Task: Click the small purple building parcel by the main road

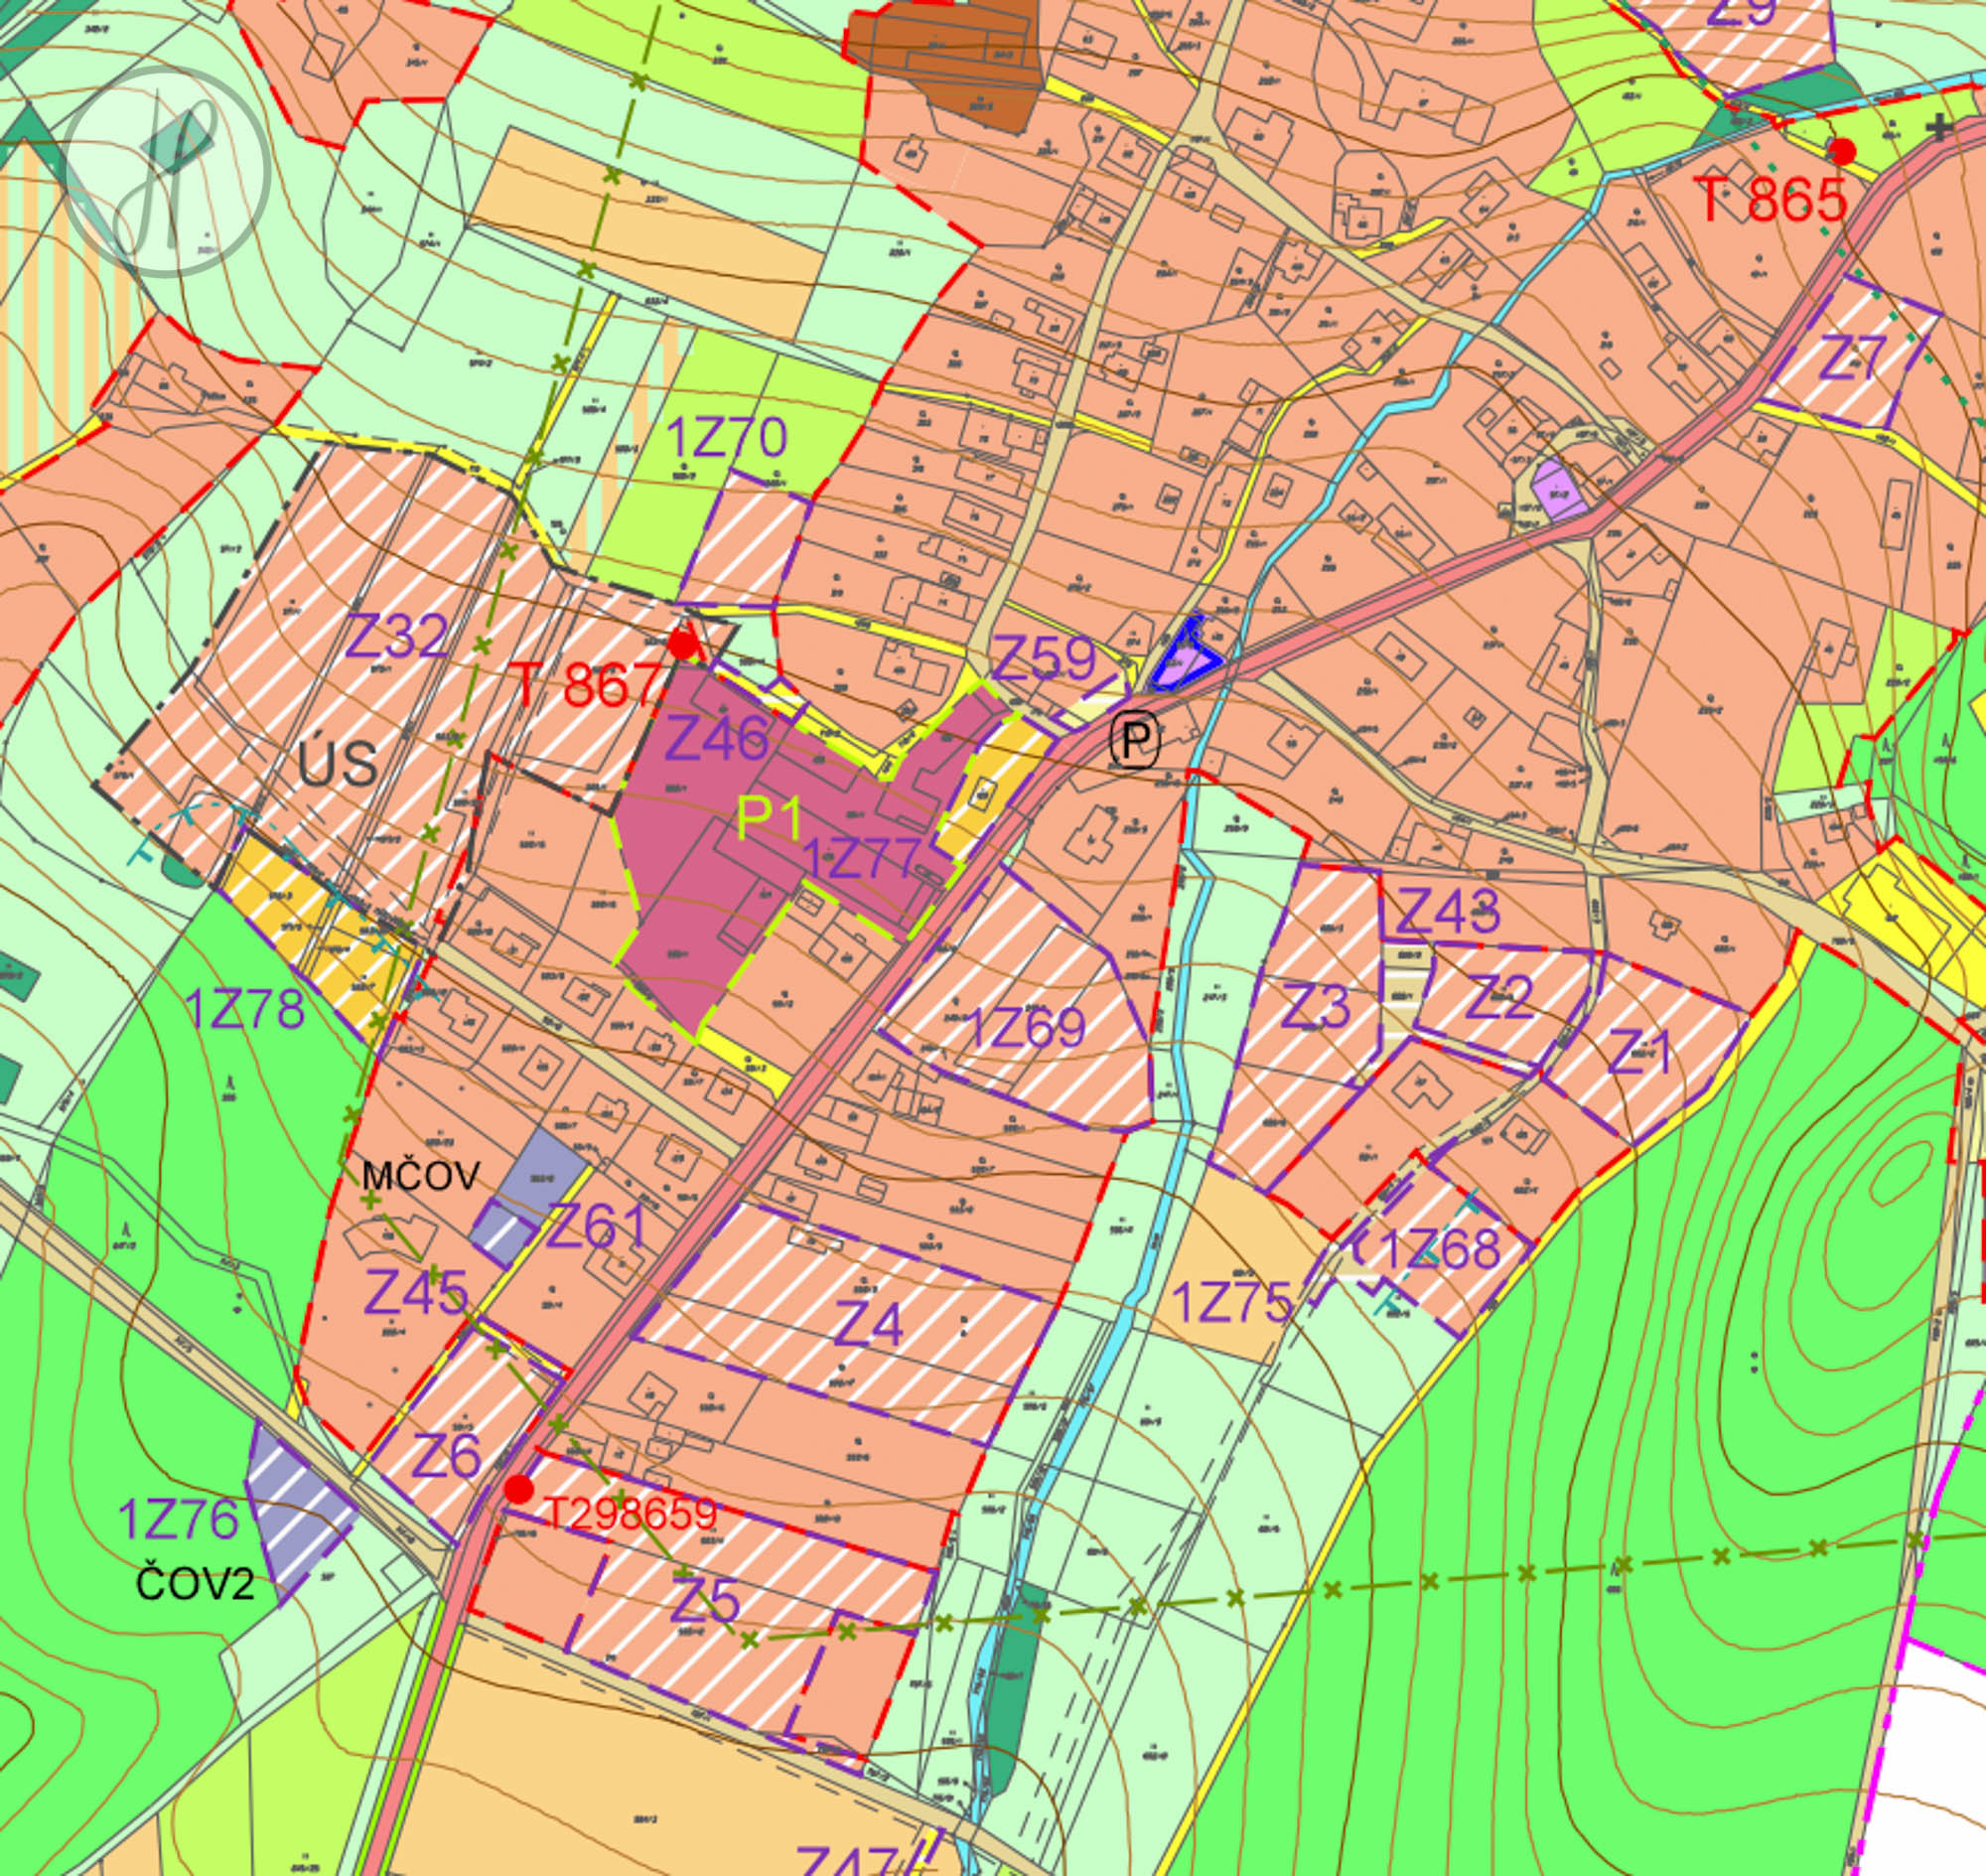Action: coord(1558,490)
